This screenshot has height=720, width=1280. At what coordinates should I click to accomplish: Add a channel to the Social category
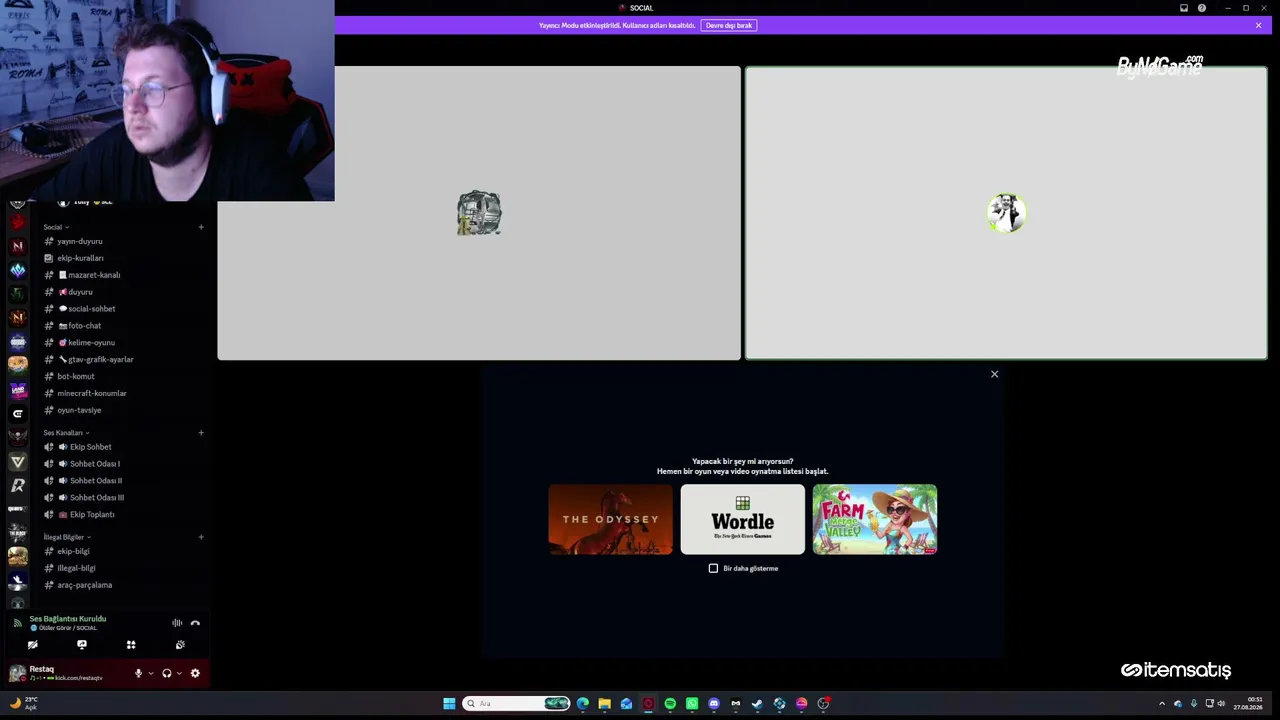pos(201,227)
